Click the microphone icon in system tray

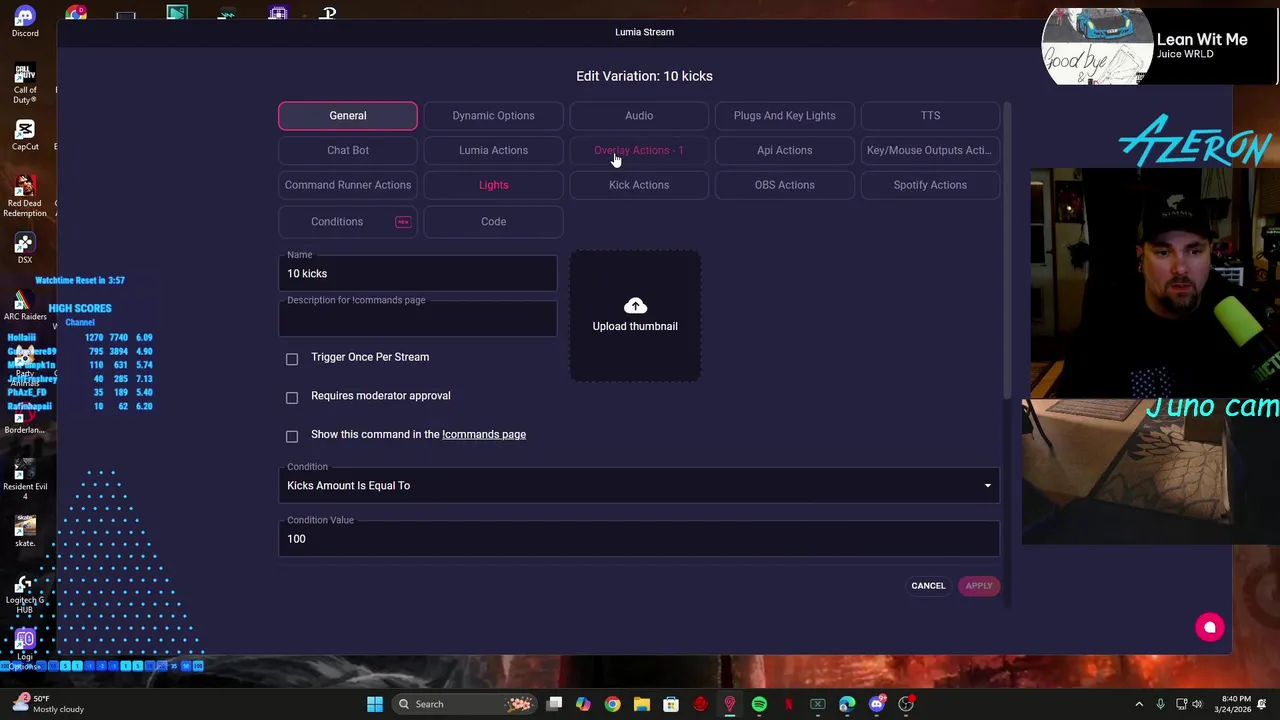1160,704
